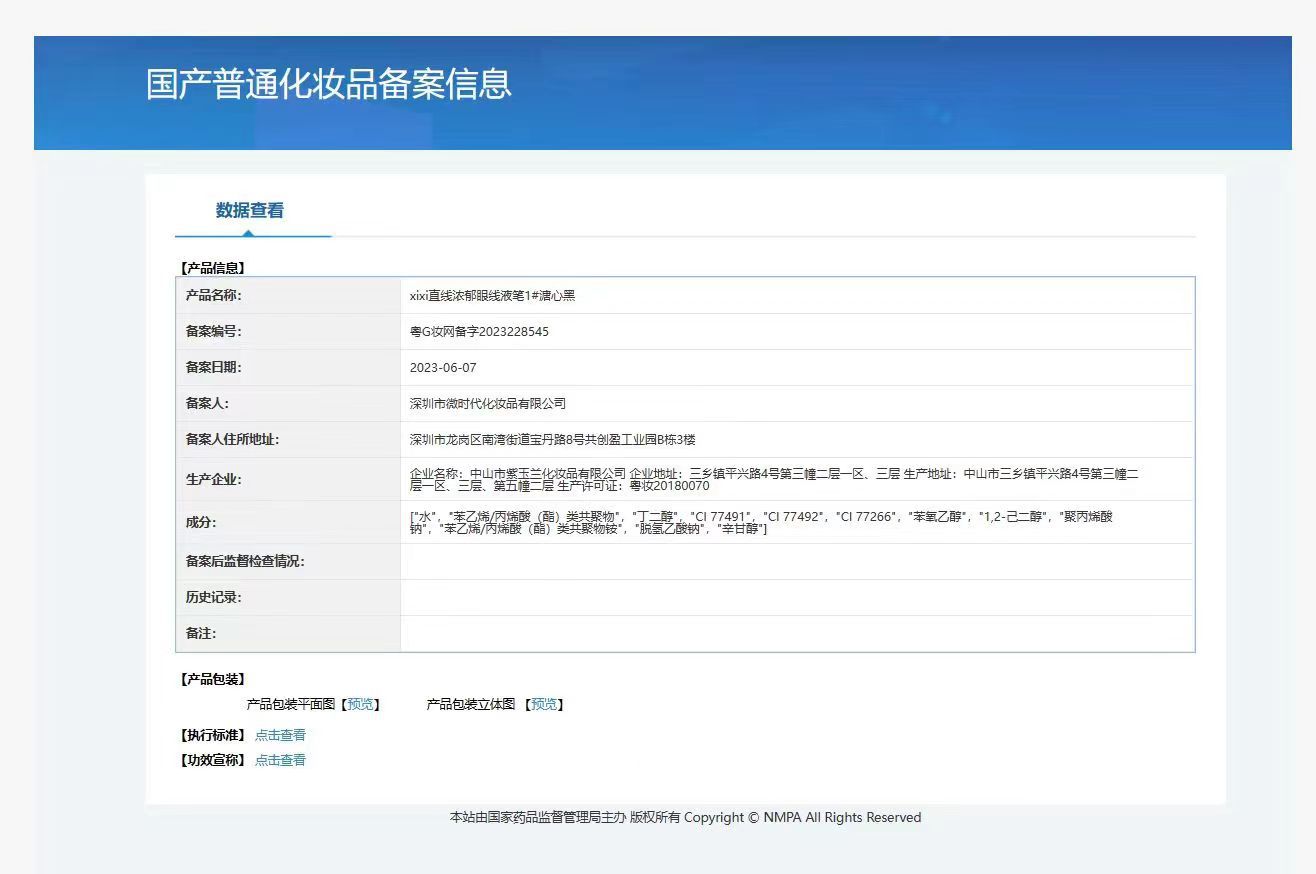Select filing date 2023-06-07
The image size is (1316, 874).
443,368
